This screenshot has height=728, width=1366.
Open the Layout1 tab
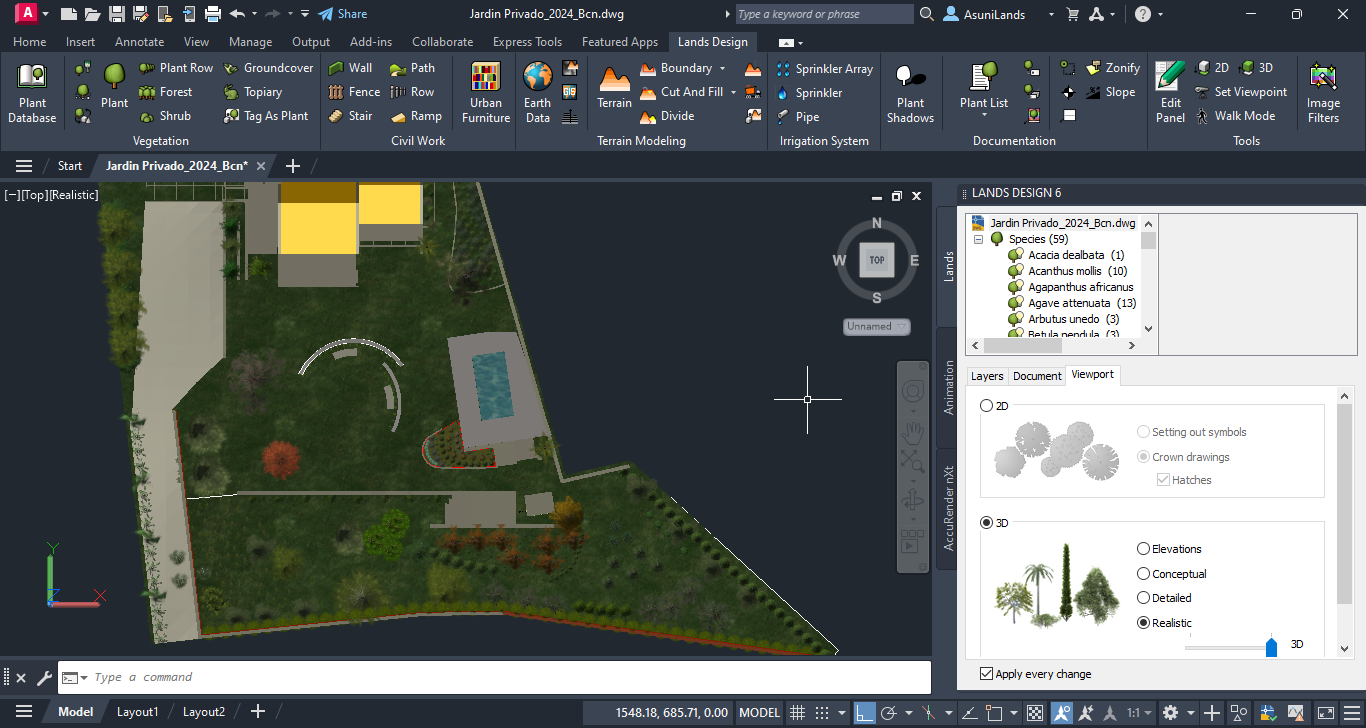(138, 712)
